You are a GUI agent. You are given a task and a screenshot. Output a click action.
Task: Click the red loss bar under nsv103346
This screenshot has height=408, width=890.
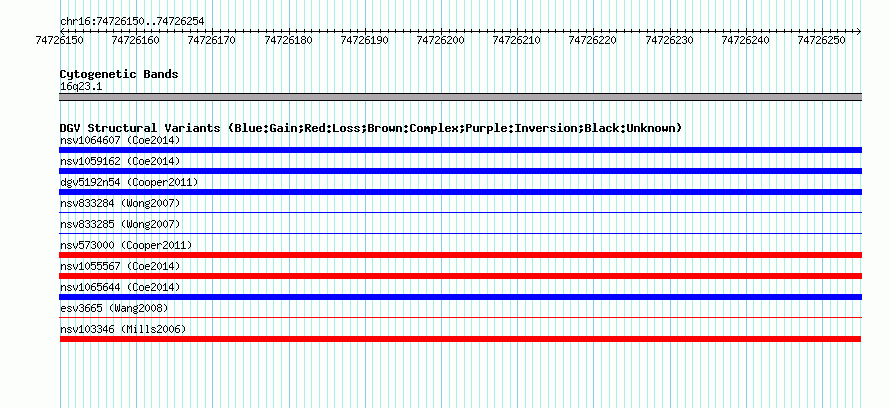point(460,339)
